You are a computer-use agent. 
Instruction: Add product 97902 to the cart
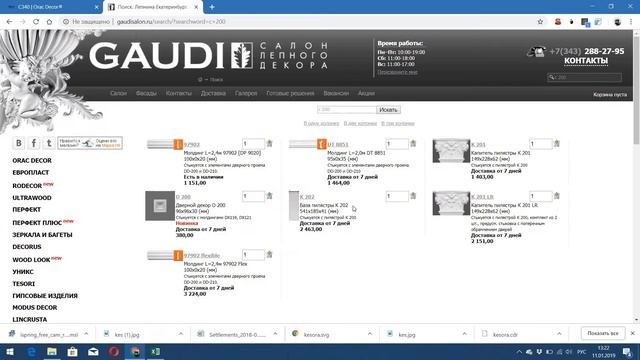(269, 144)
